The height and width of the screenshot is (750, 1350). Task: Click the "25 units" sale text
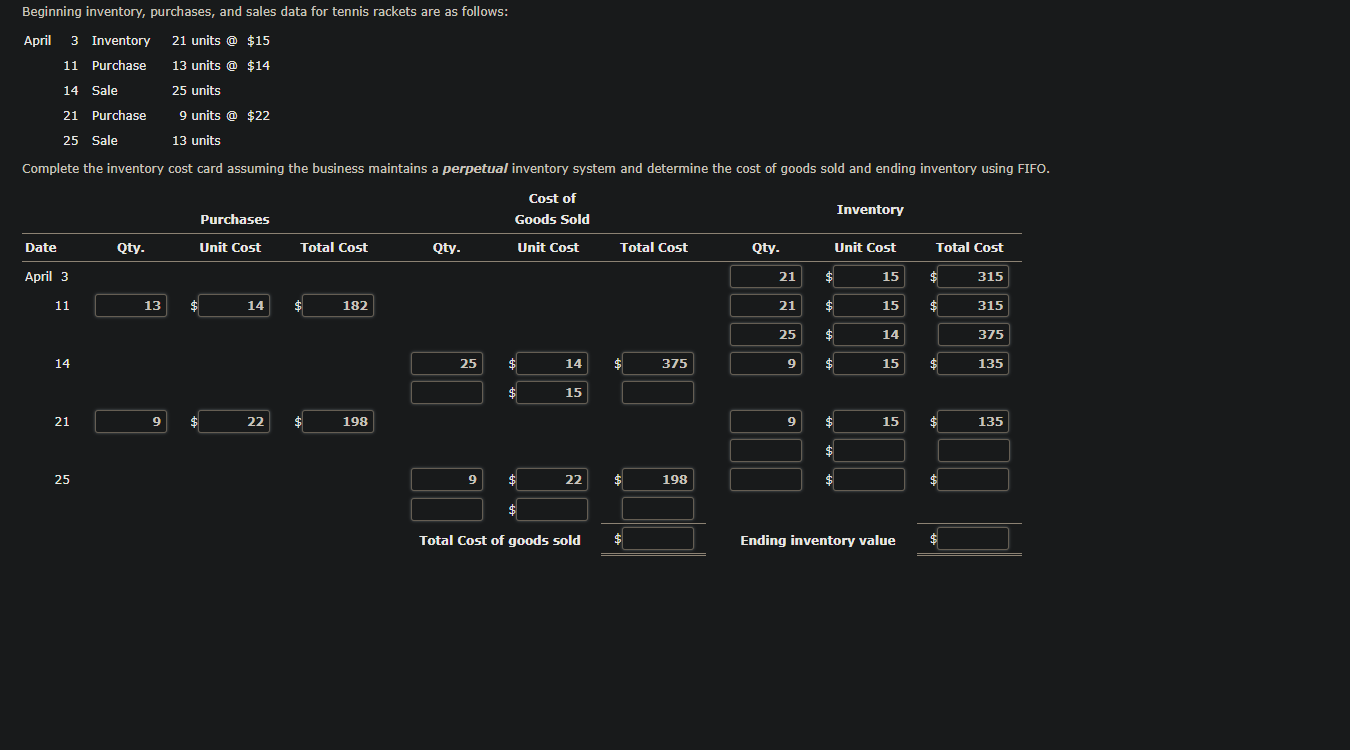pos(196,91)
